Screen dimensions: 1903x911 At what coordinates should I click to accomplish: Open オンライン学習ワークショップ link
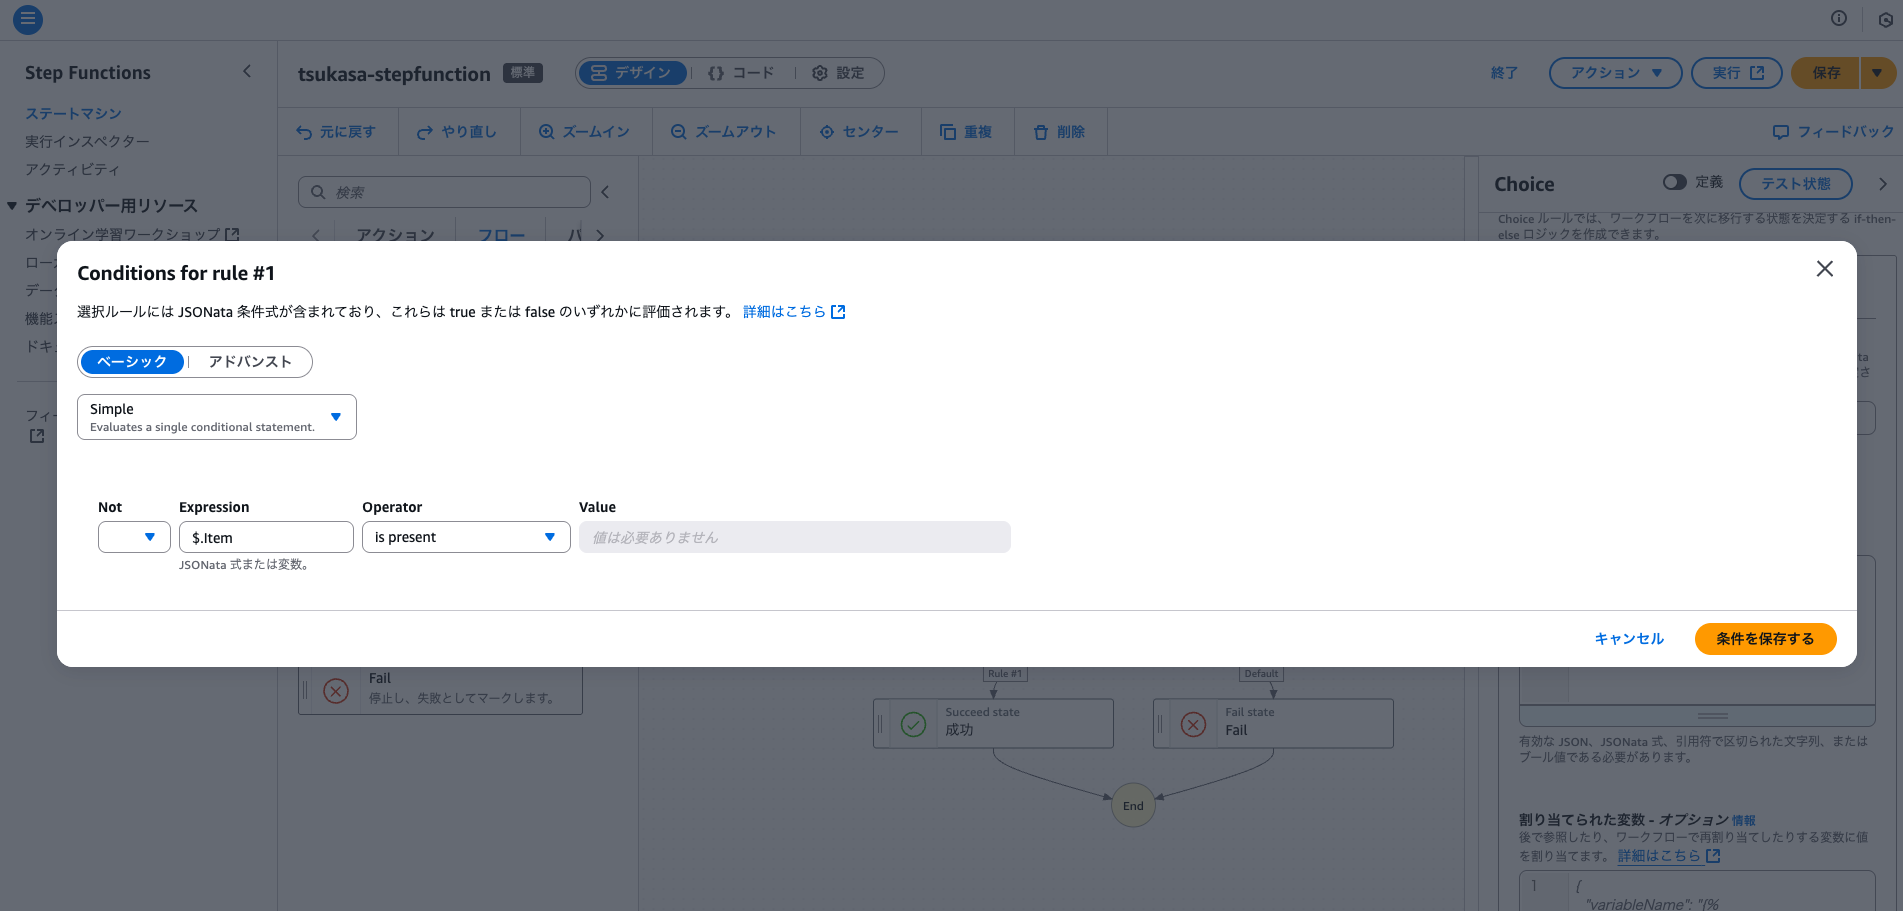tap(132, 234)
